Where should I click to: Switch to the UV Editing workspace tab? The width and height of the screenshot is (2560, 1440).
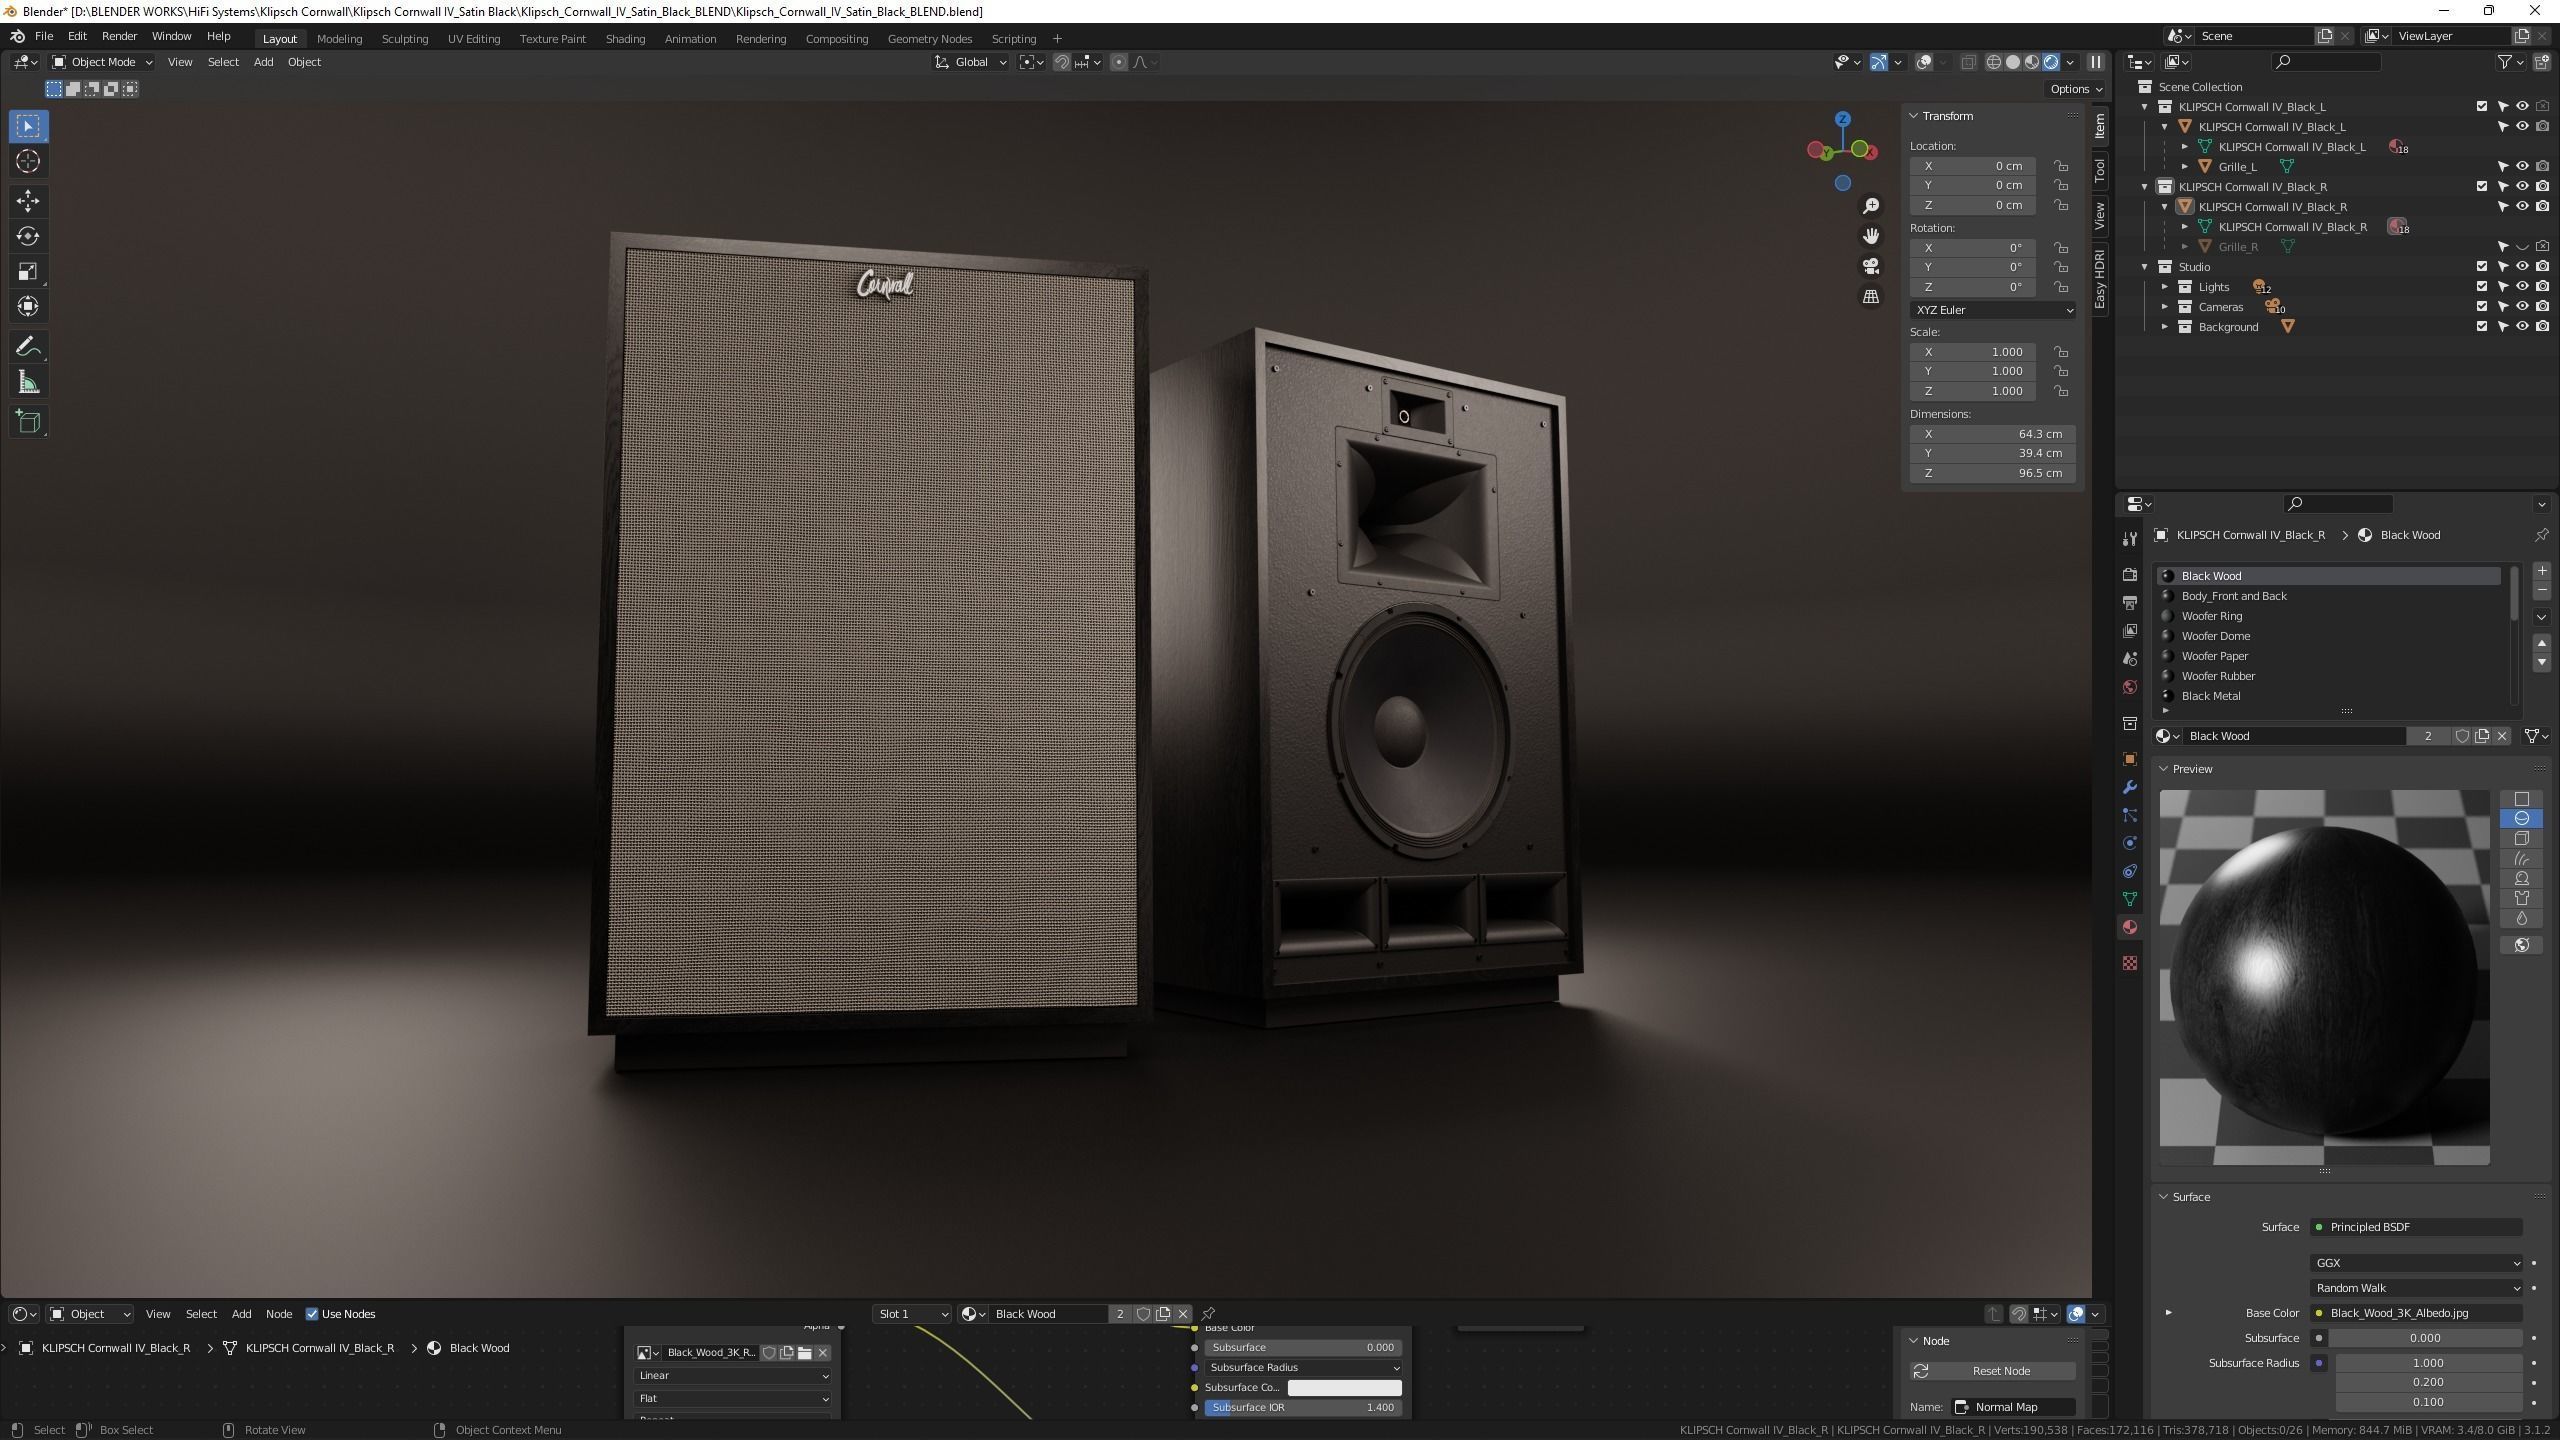coord(473,39)
